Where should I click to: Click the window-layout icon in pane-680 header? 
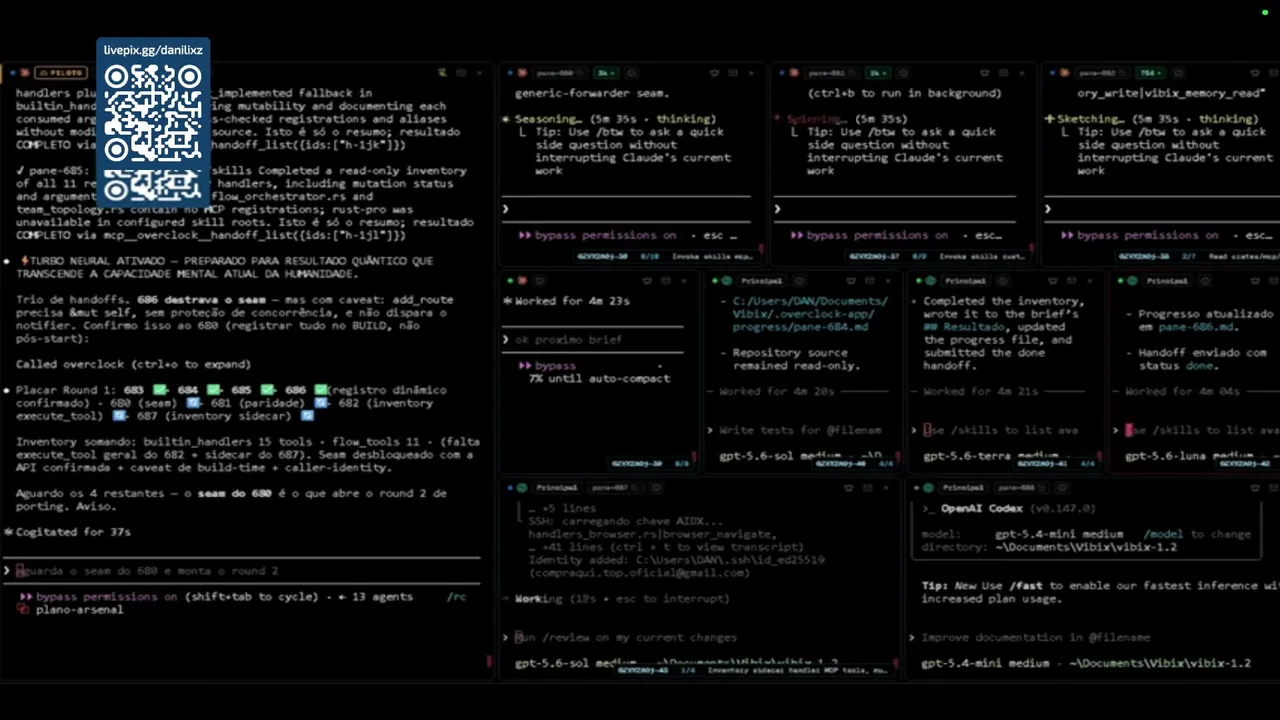(x=733, y=73)
